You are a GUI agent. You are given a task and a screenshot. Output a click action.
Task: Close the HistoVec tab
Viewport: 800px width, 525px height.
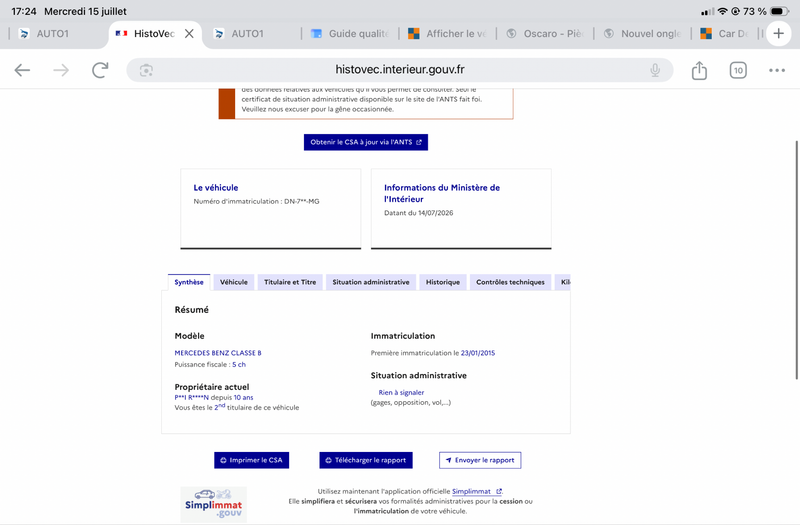pos(189,34)
